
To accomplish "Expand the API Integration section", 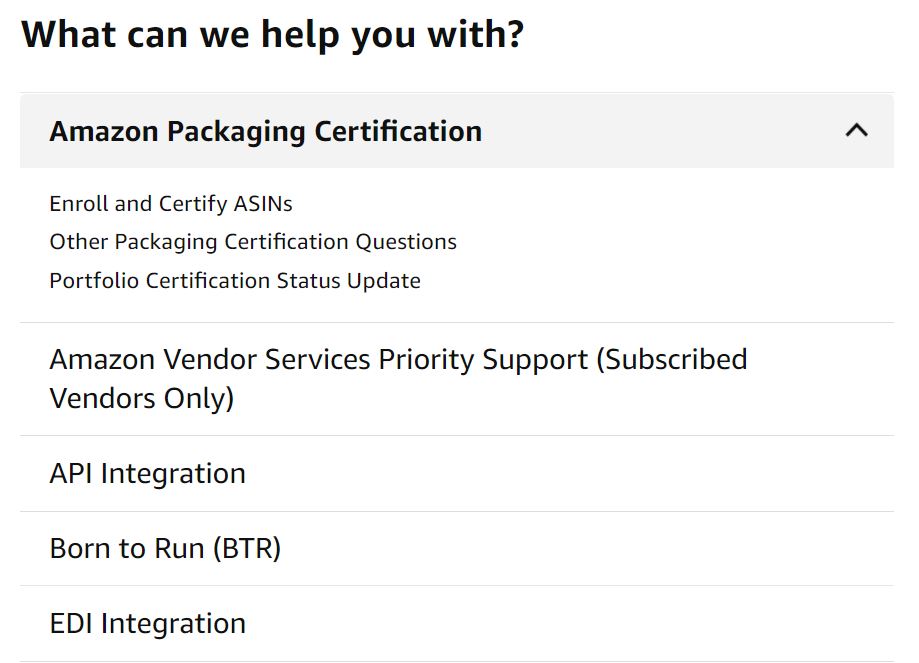I will click(x=147, y=474).
